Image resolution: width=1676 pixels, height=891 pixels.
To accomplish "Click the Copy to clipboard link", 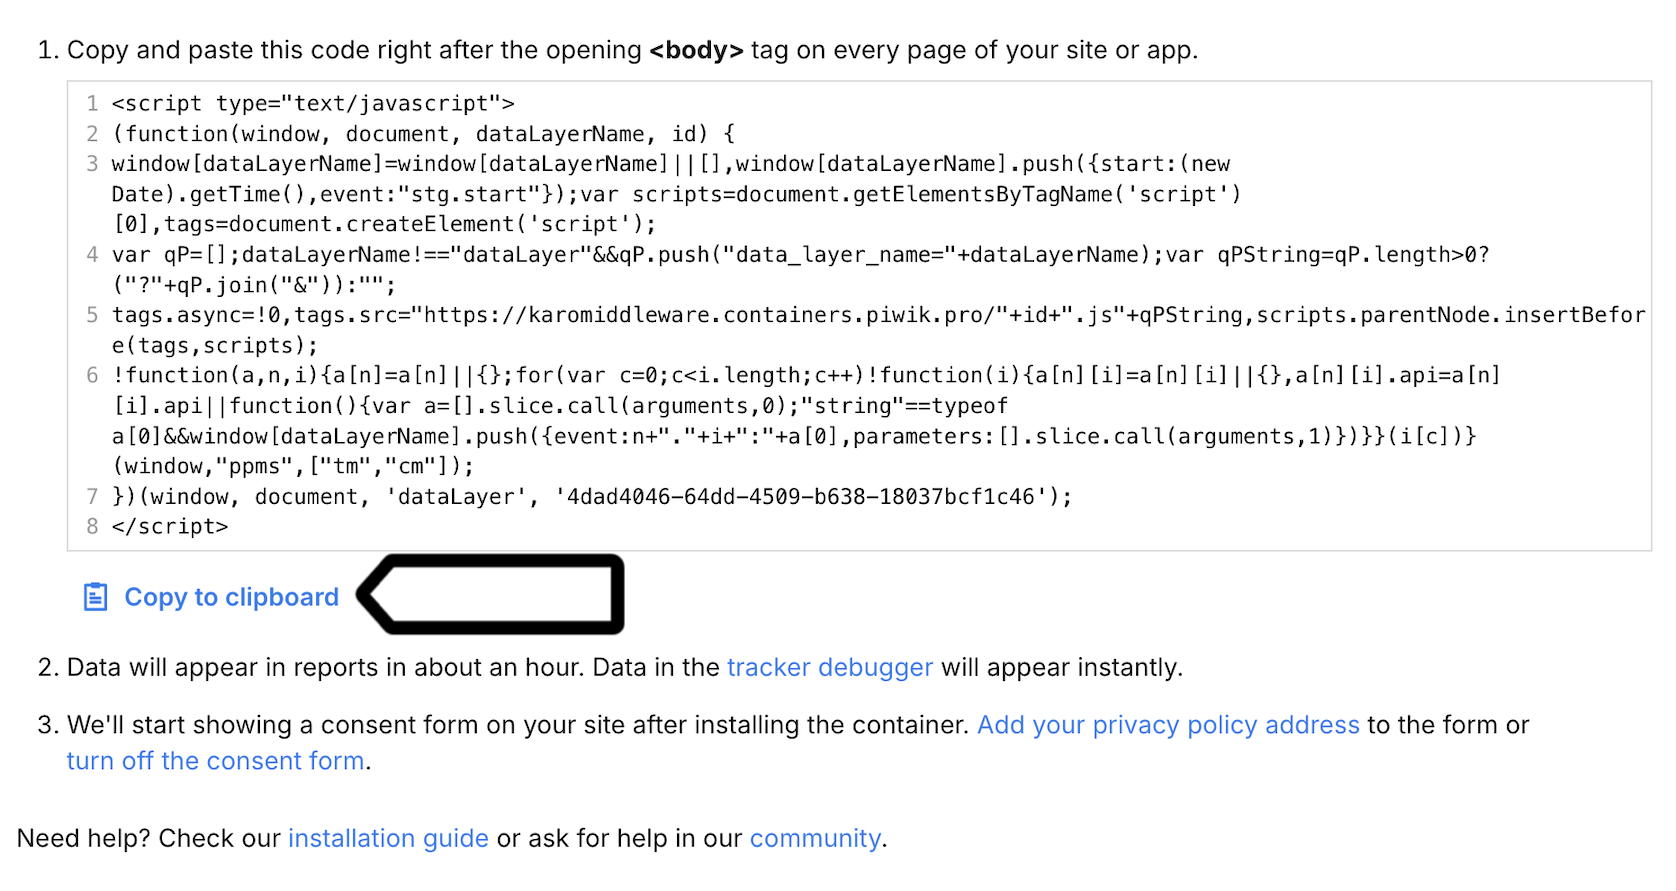I will coord(231,597).
